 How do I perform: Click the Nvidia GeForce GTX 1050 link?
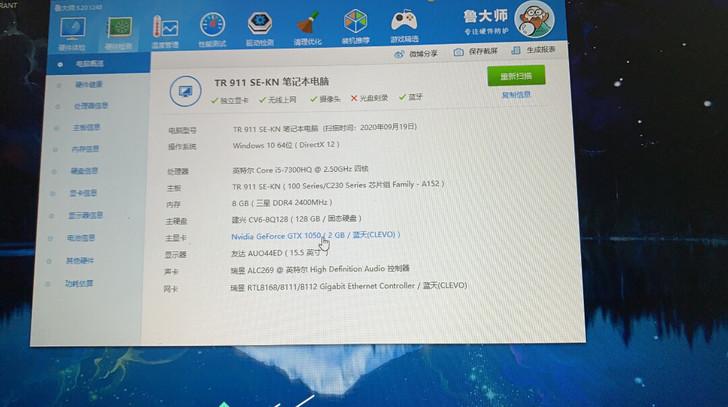(316, 235)
